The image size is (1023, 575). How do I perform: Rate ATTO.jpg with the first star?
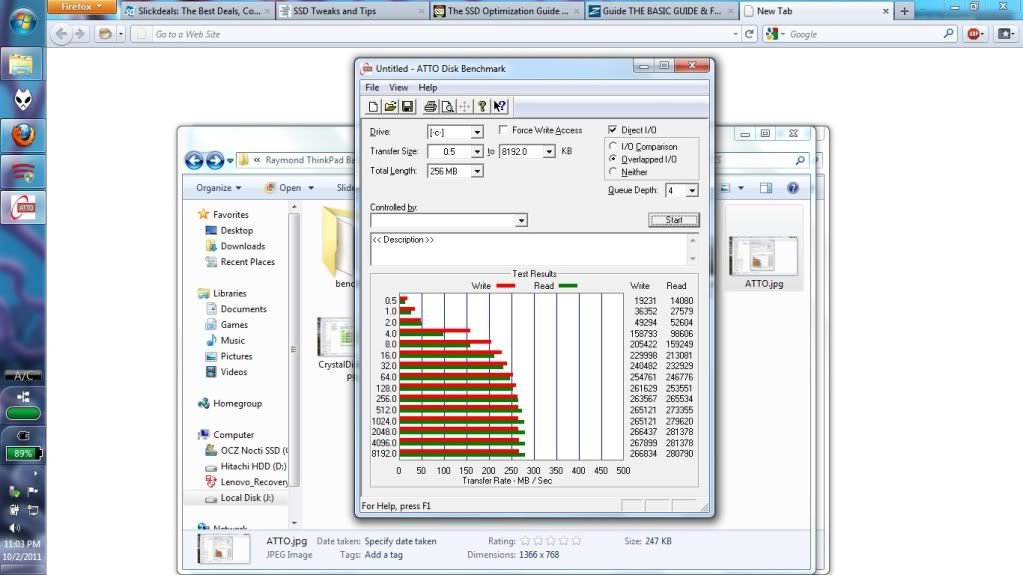click(x=525, y=541)
